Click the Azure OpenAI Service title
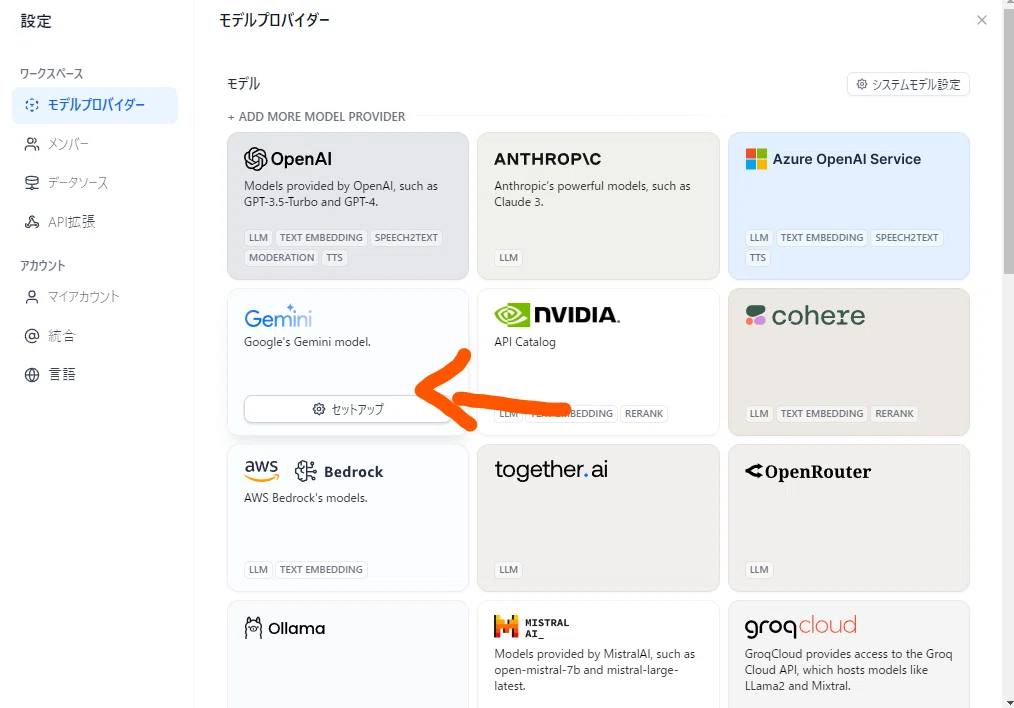Image resolution: width=1014 pixels, height=708 pixels. coord(847,159)
